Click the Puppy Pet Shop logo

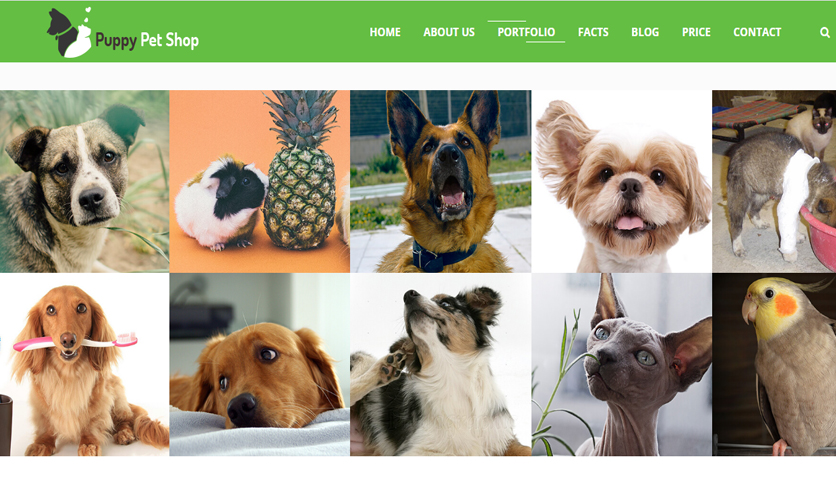point(123,33)
